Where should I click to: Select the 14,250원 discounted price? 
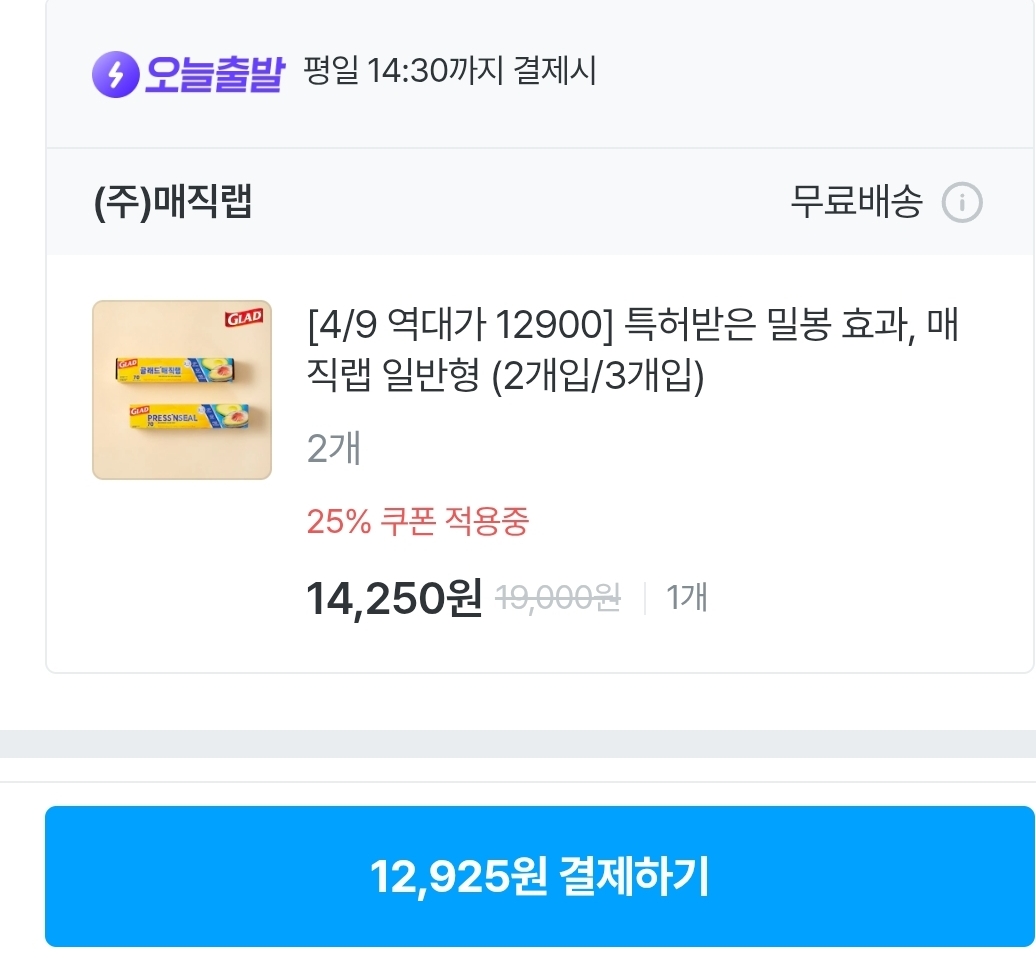click(x=394, y=598)
